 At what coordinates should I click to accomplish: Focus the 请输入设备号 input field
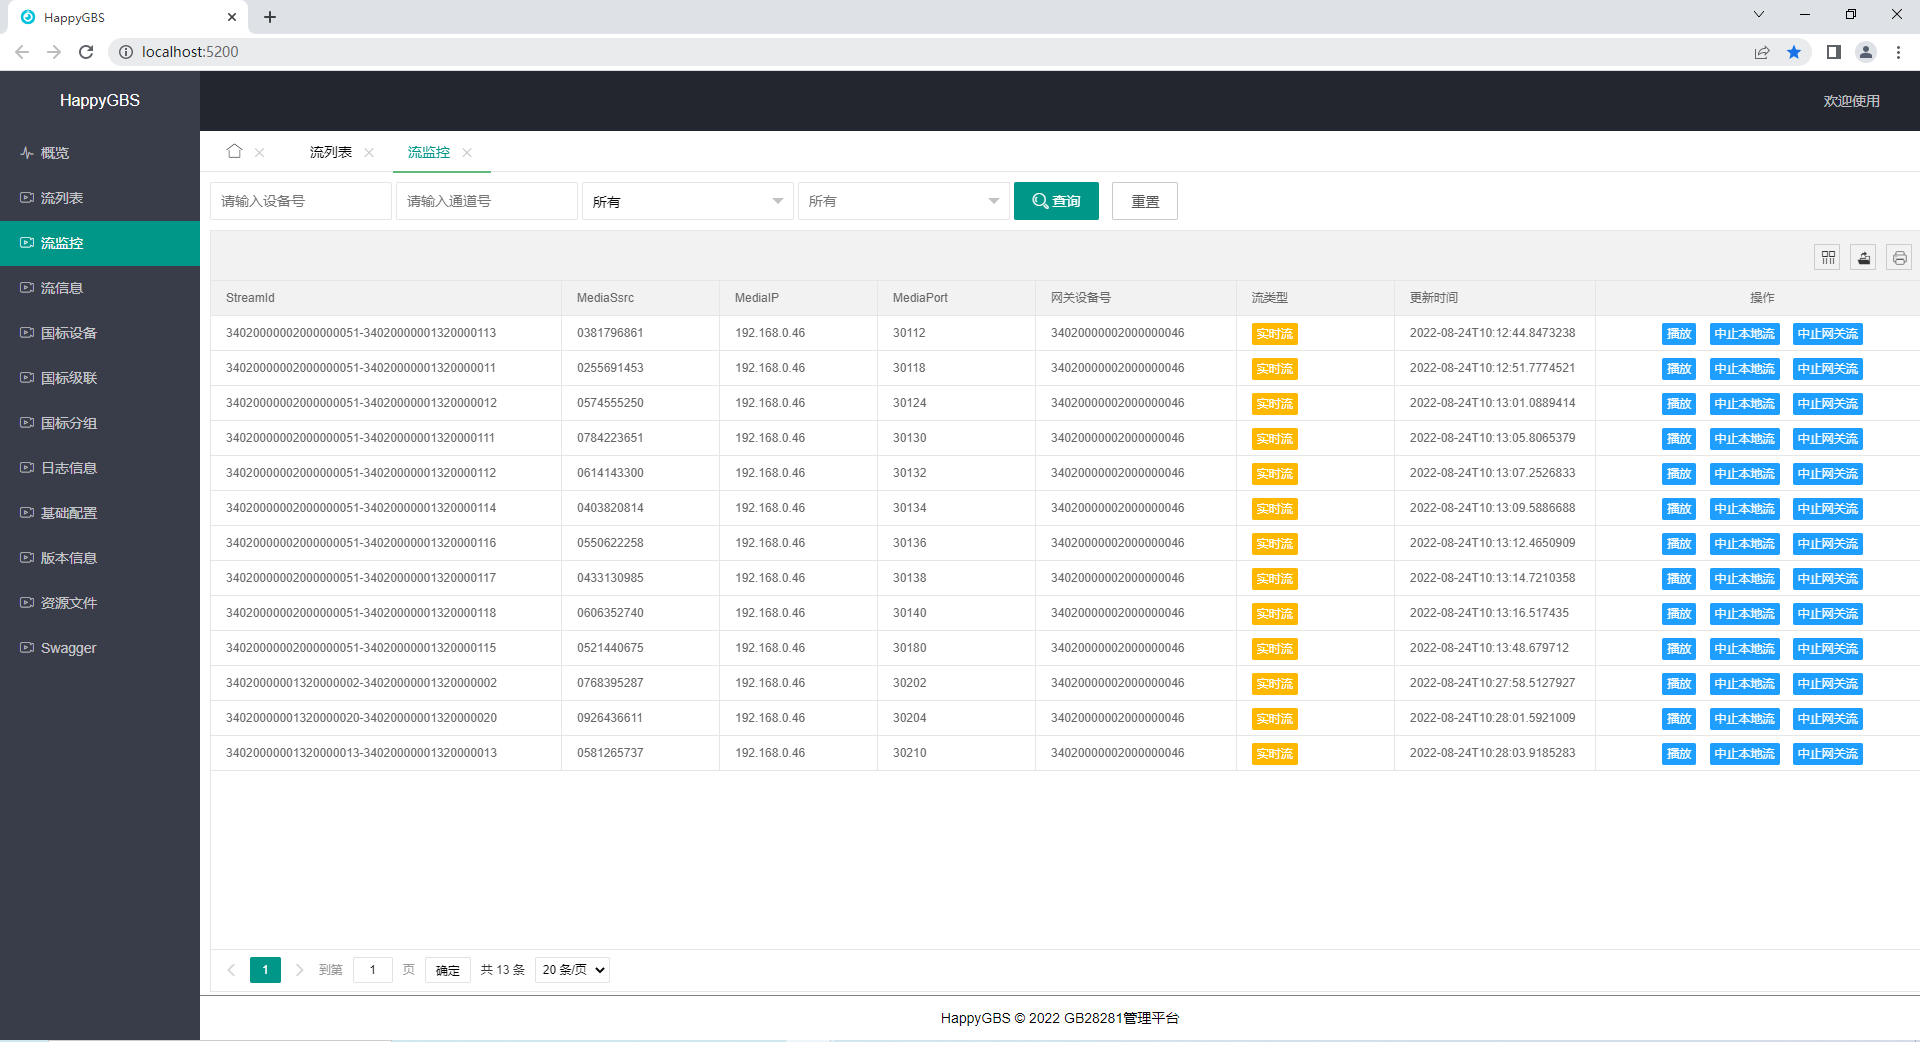coord(301,201)
